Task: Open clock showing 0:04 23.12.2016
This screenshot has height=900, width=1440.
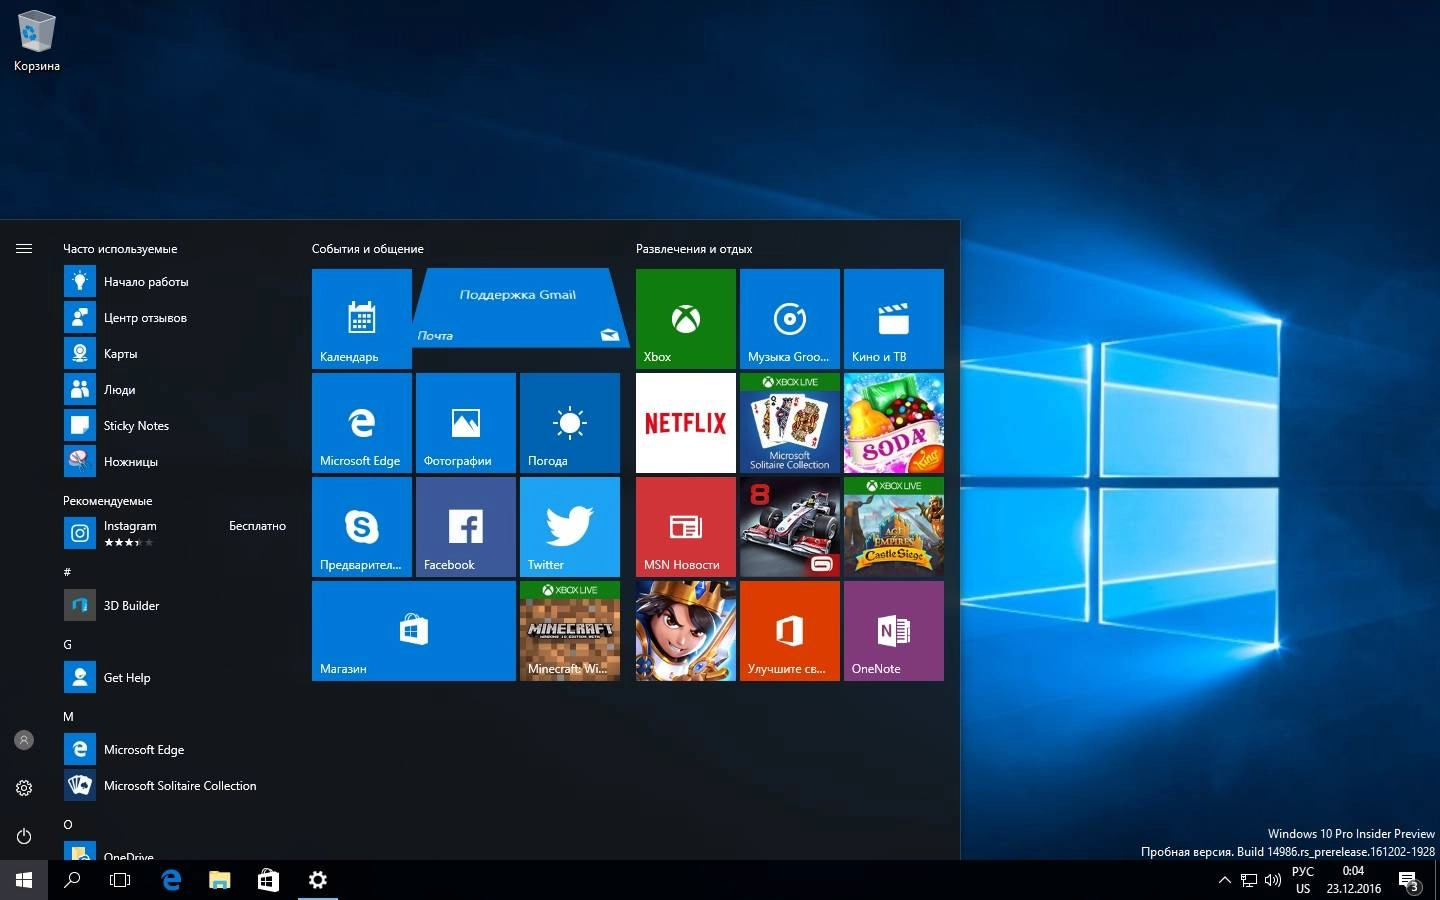Action: [1354, 880]
